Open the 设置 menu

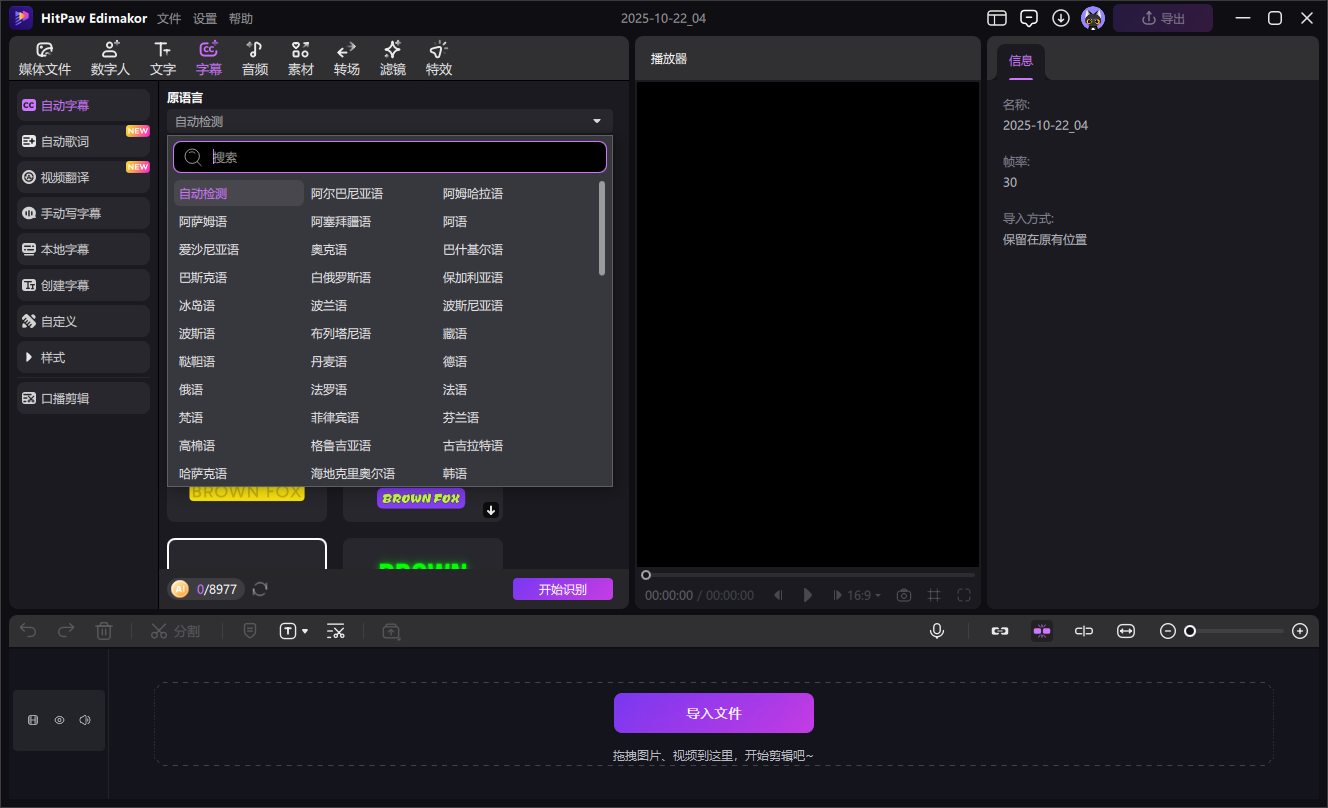[x=205, y=17]
